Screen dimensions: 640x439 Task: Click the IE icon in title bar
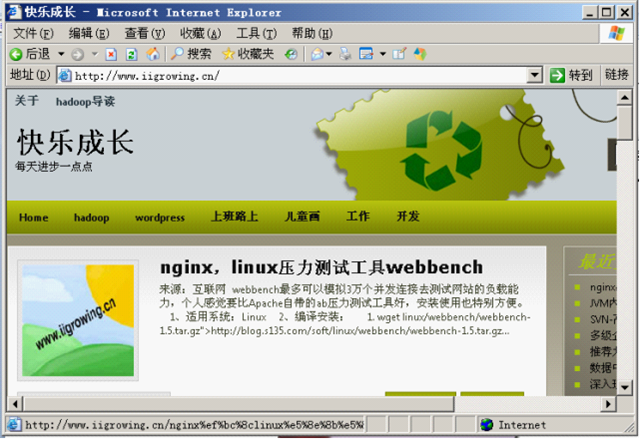click(x=15, y=12)
